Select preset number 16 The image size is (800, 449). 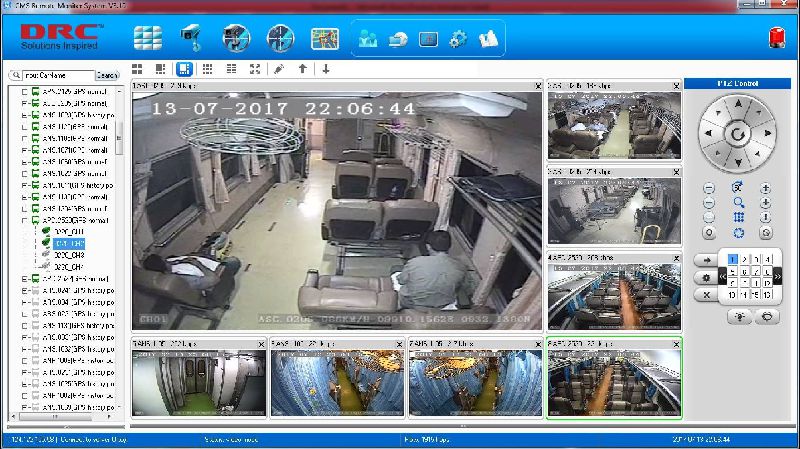(x=767, y=294)
